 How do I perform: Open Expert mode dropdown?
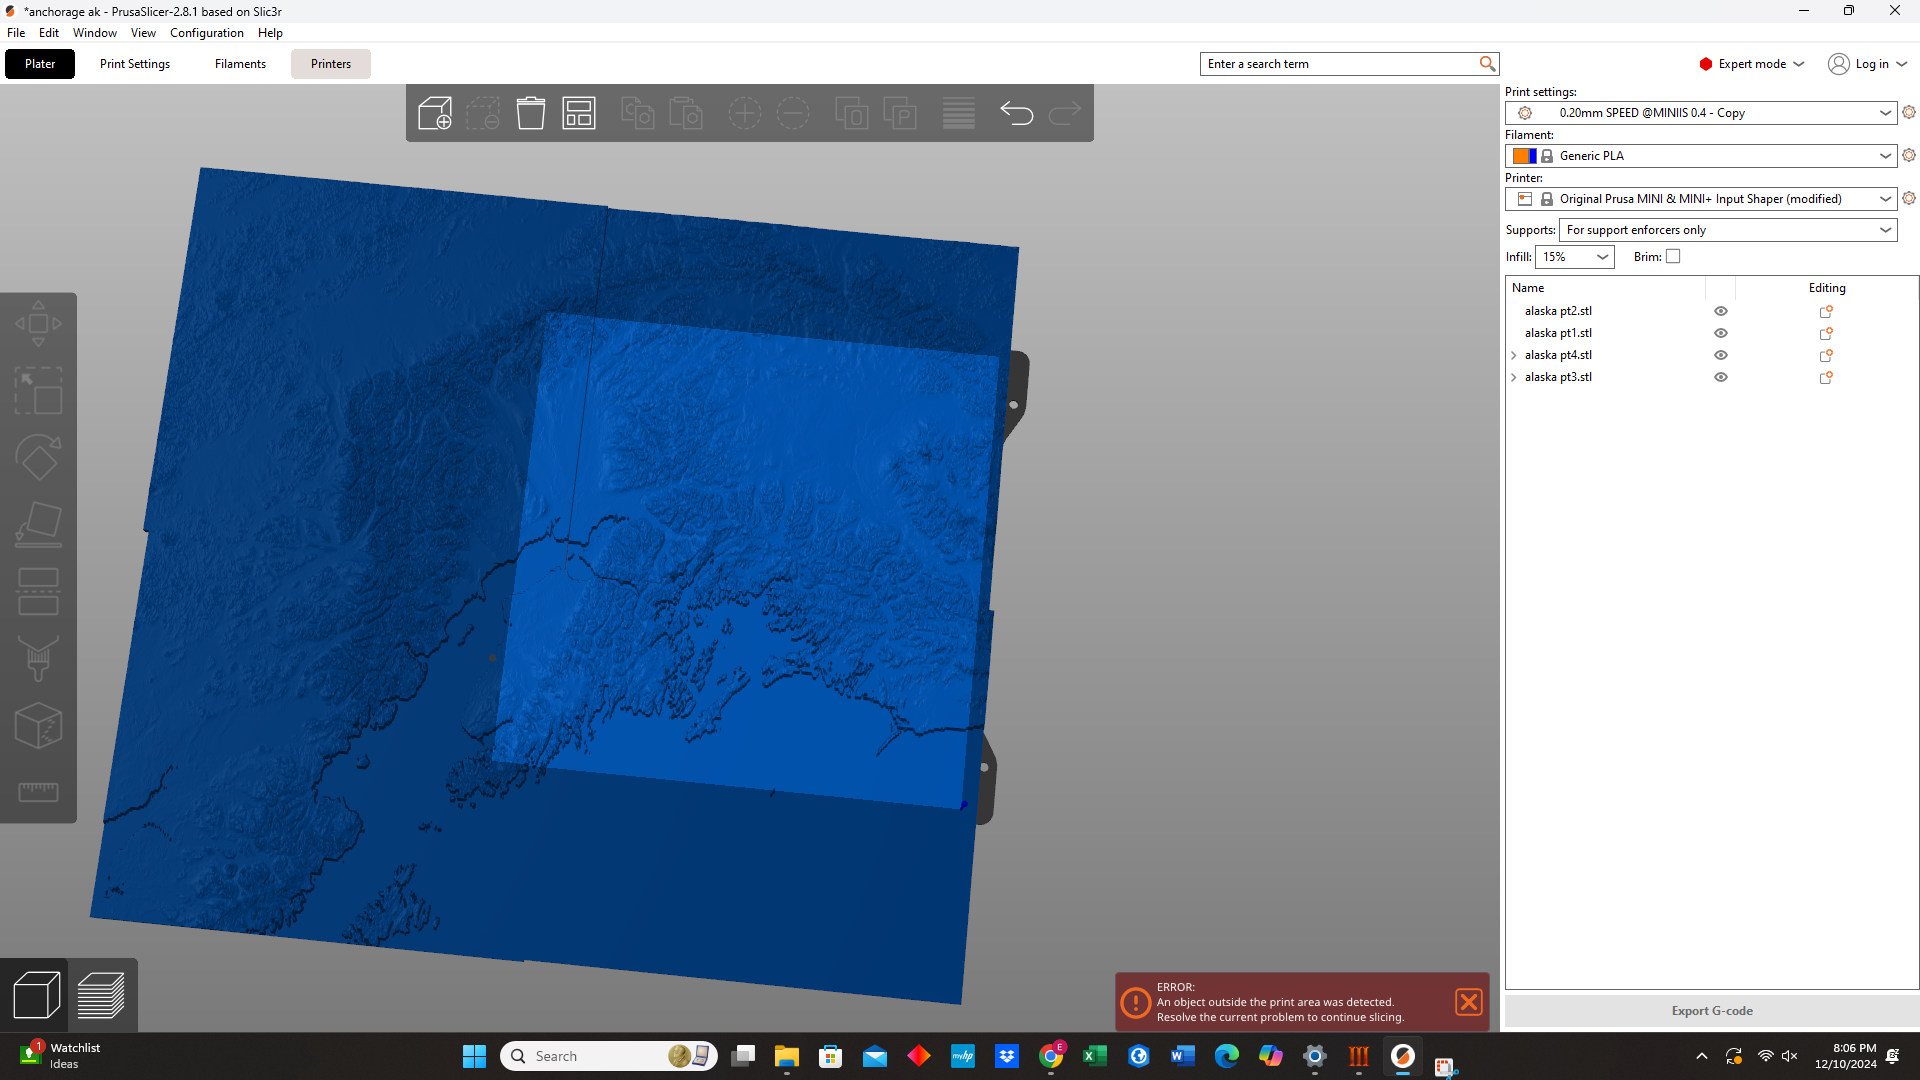click(x=1751, y=64)
